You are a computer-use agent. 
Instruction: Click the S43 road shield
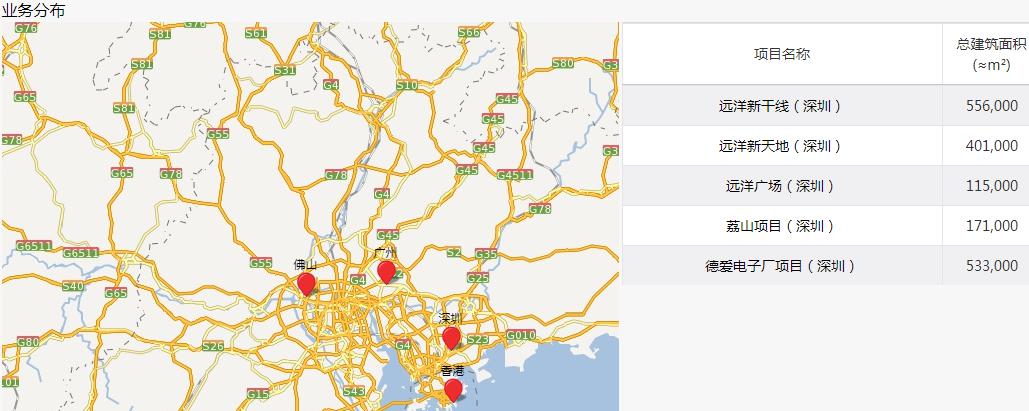pyautogui.click(x=354, y=391)
